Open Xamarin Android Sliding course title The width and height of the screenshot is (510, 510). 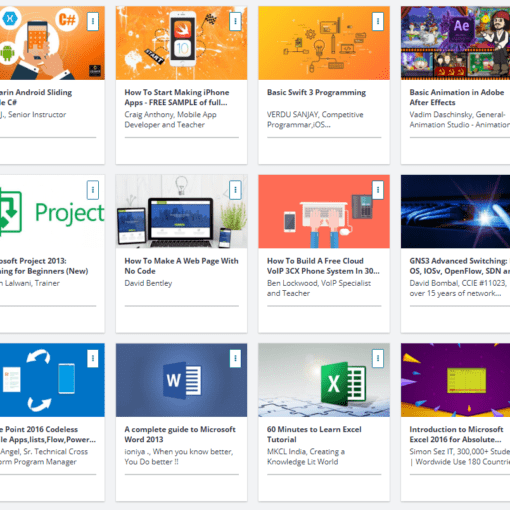[36, 97]
